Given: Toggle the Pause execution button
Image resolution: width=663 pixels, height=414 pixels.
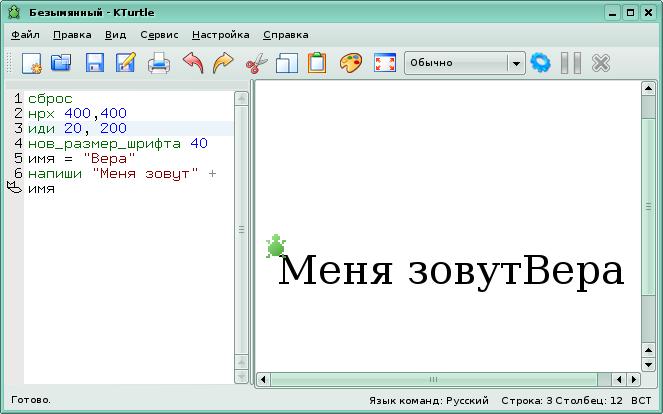Looking at the screenshot, I should [x=571, y=63].
